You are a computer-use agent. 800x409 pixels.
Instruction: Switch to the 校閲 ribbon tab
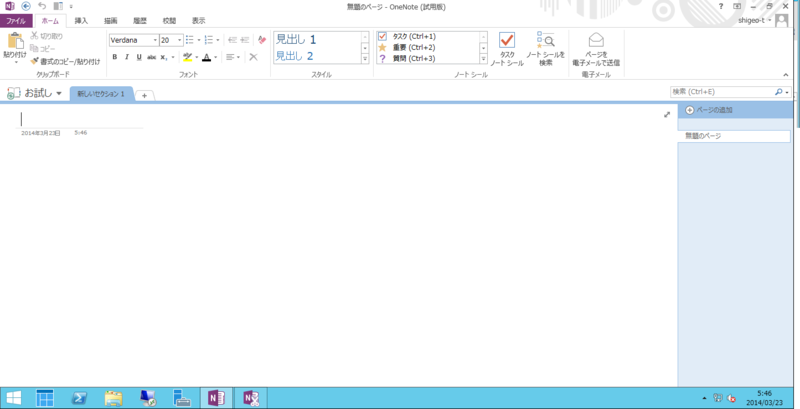169,21
